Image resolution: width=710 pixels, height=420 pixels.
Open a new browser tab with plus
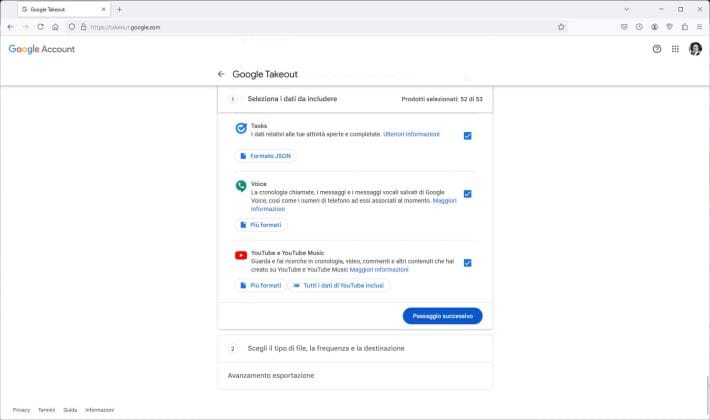point(119,10)
